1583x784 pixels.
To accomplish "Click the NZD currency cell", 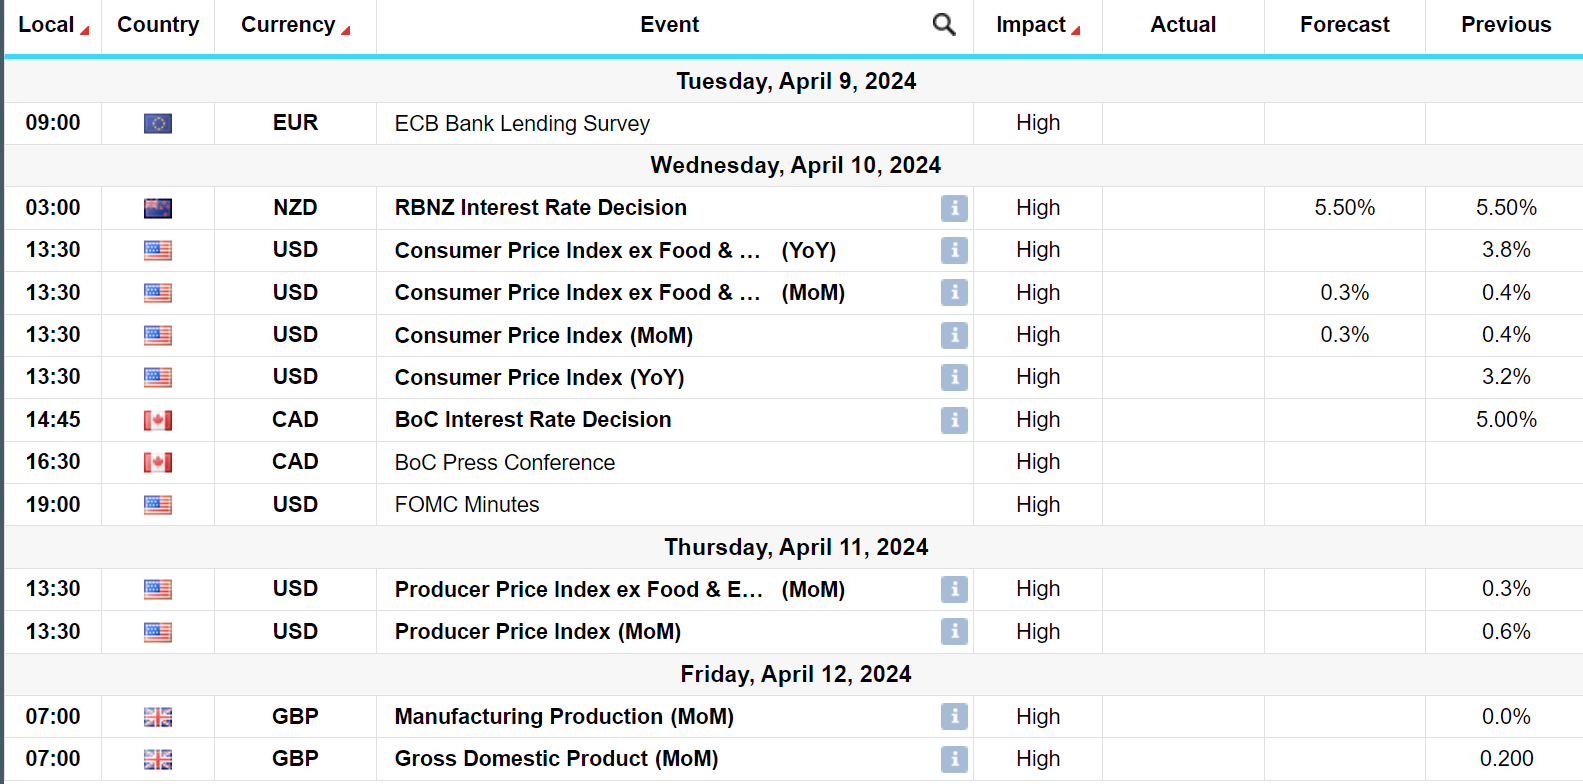I will [295, 208].
